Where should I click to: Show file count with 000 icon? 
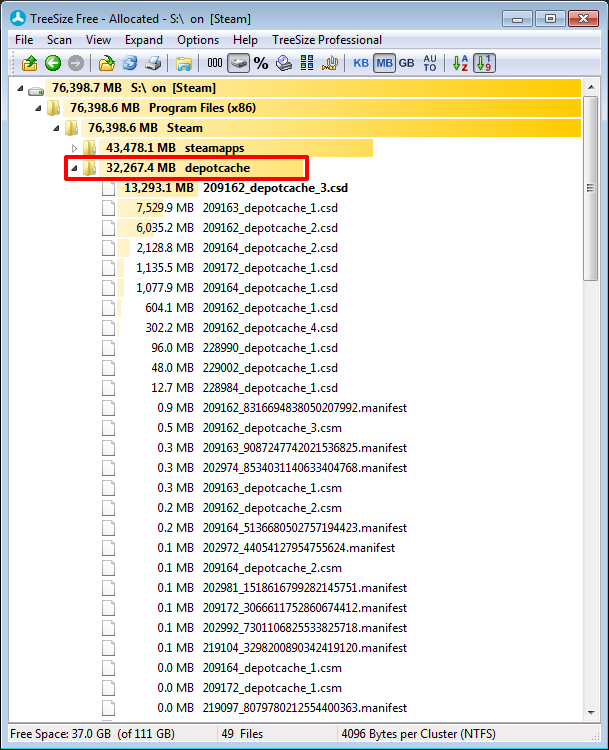click(x=215, y=63)
